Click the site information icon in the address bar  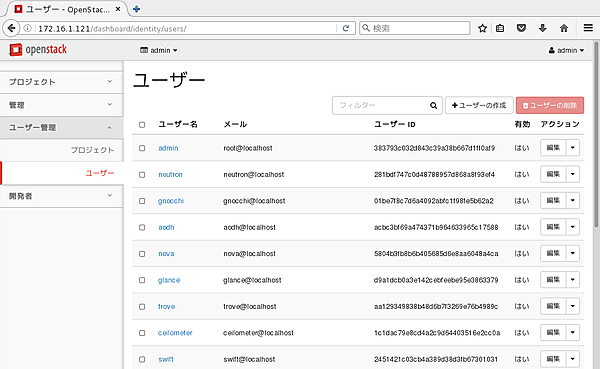point(28,28)
